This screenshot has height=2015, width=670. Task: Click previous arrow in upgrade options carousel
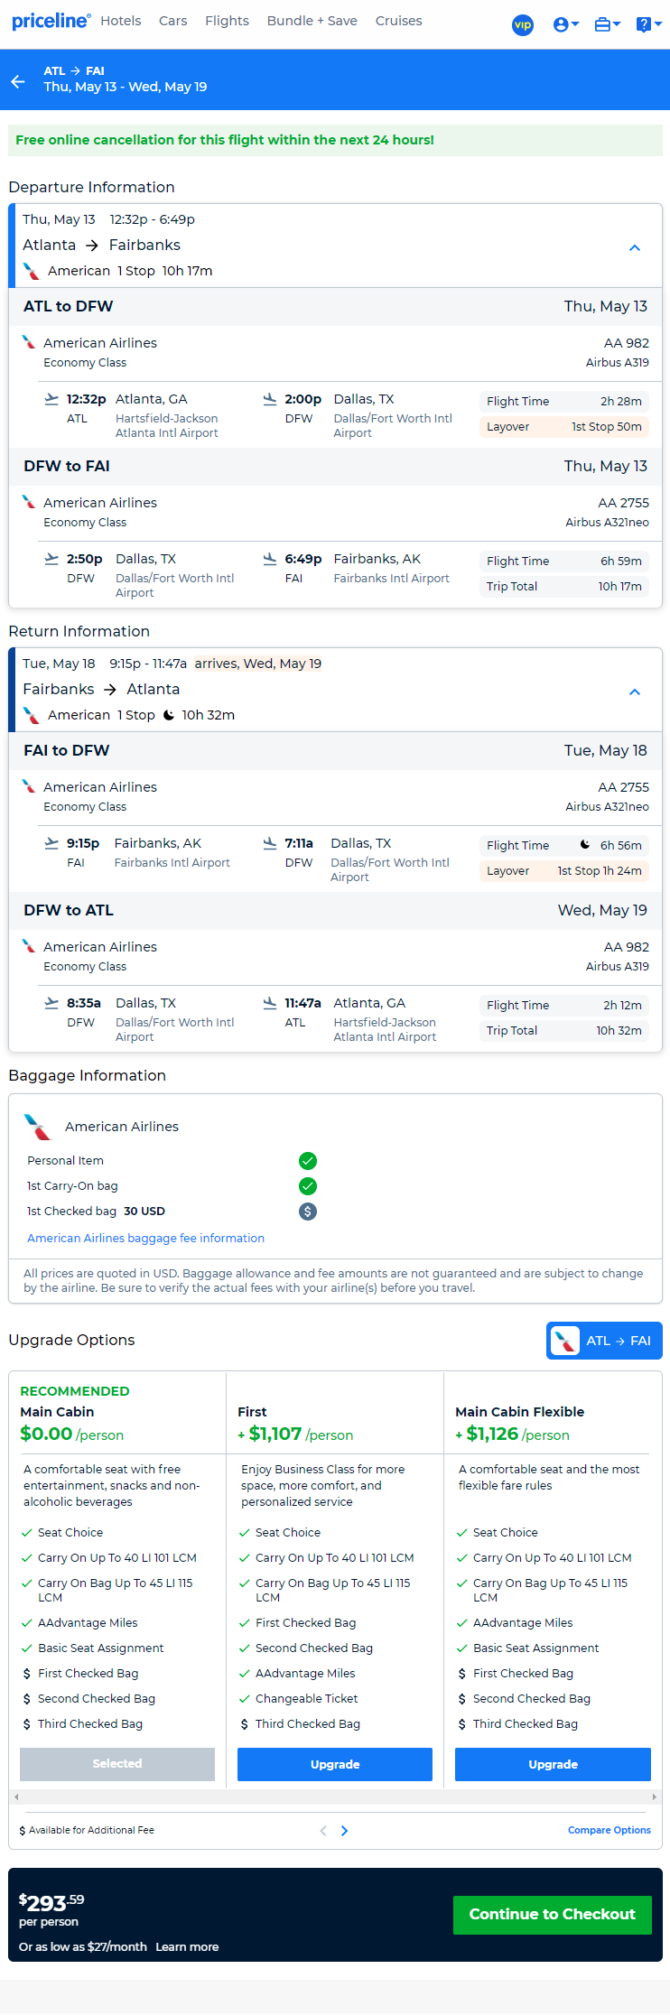pyautogui.click(x=323, y=1830)
